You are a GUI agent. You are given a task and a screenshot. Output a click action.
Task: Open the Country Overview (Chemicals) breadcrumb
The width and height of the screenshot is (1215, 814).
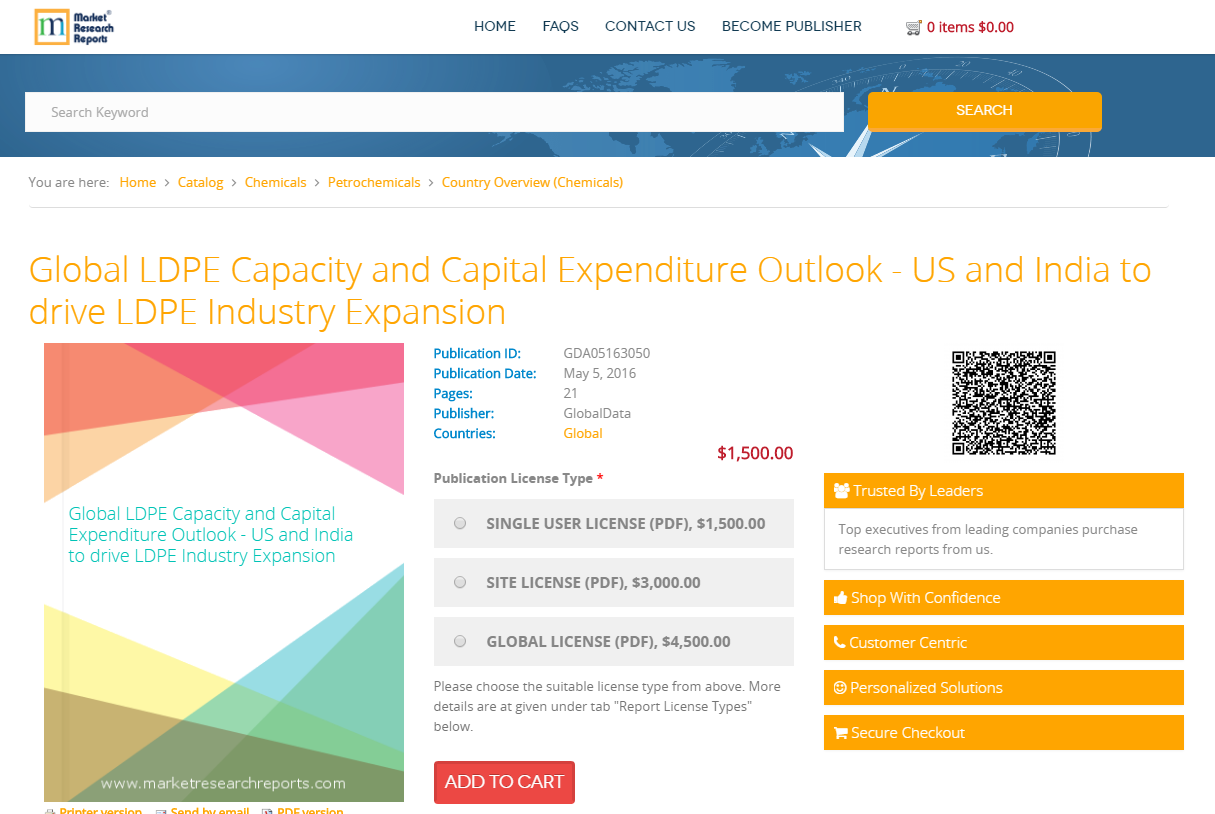coord(532,182)
